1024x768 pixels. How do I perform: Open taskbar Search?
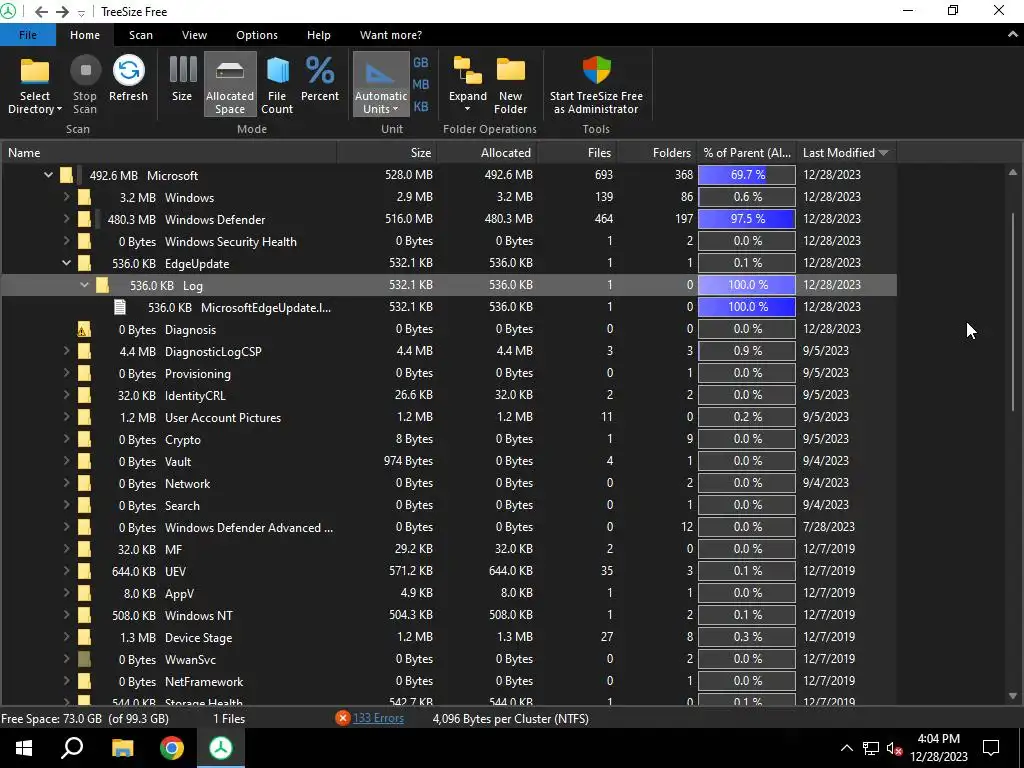click(72, 748)
